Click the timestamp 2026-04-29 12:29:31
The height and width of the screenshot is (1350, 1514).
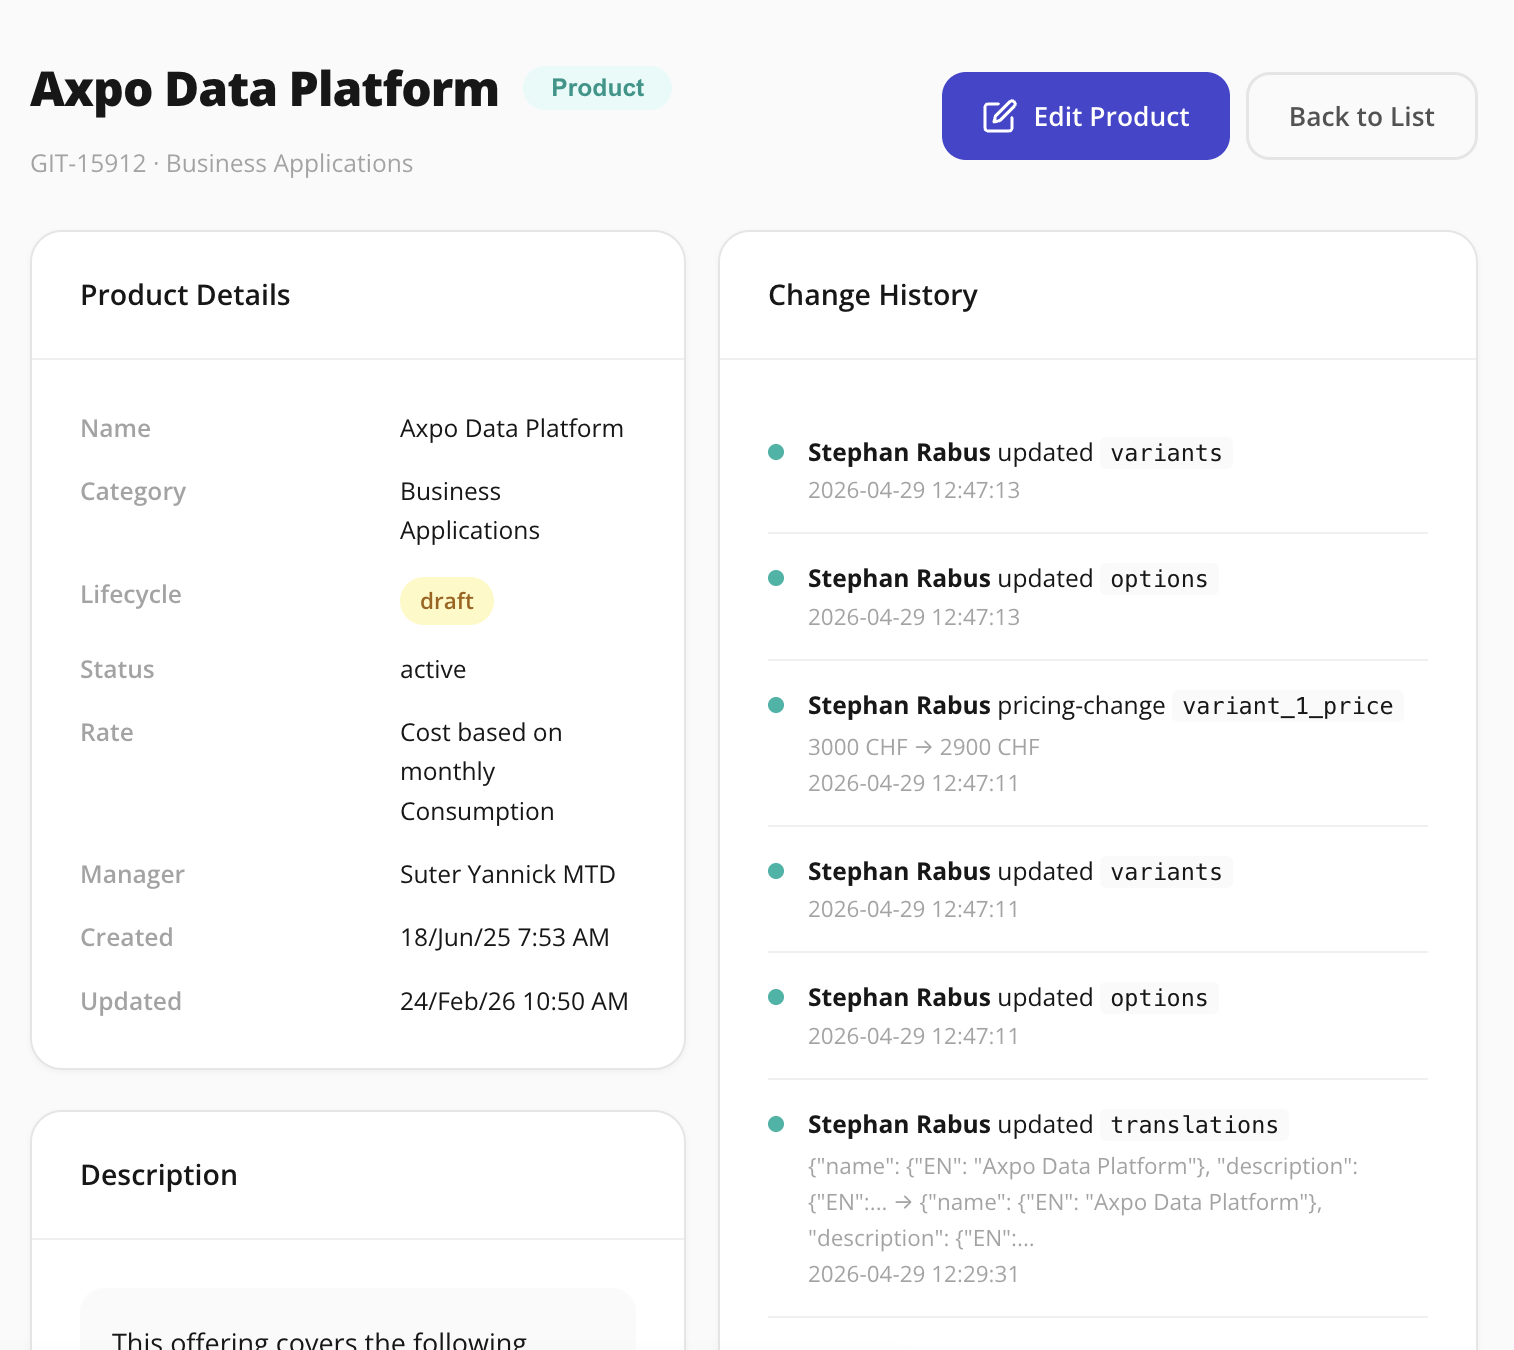pyautogui.click(x=913, y=1274)
